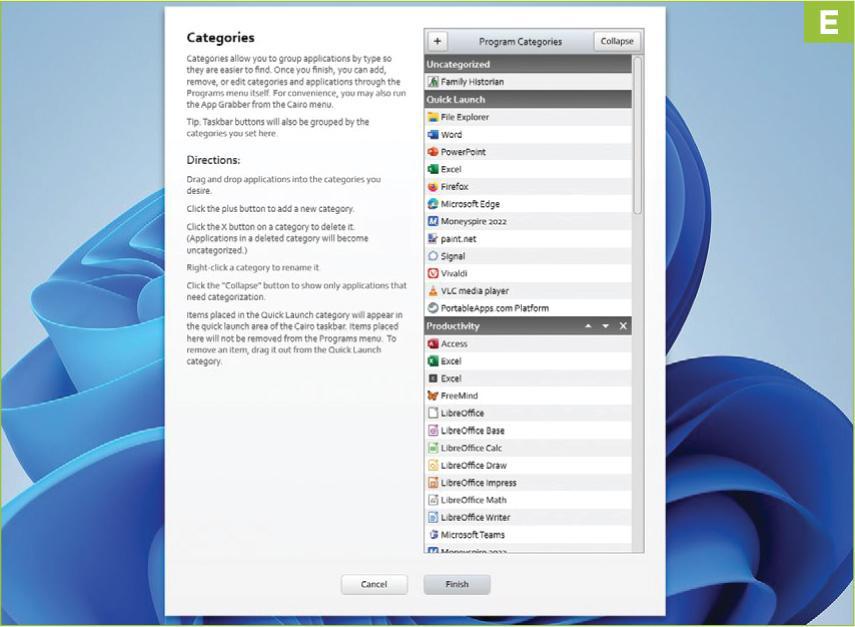Click the PowerPoint icon
Image resolution: width=855 pixels, height=627 pixels.
433,152
